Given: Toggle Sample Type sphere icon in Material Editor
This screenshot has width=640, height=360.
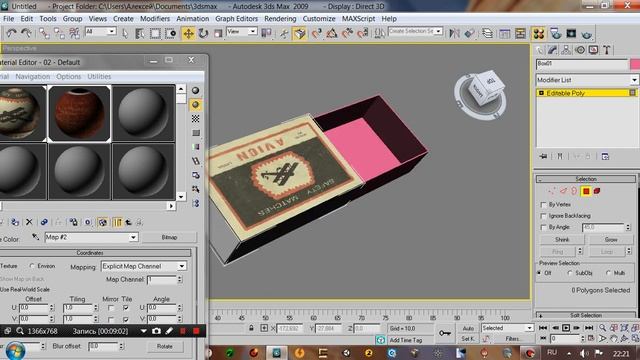Looking at the screenshot, I should click(196, 91).
